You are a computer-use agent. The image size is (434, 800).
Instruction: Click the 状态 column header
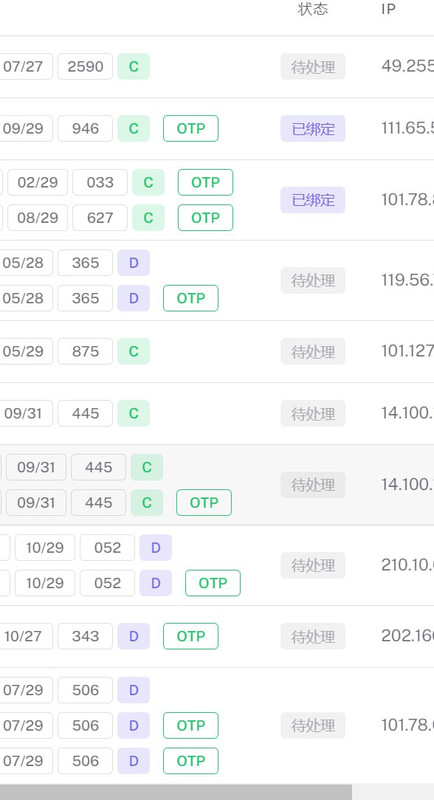(x=313, y=9)
